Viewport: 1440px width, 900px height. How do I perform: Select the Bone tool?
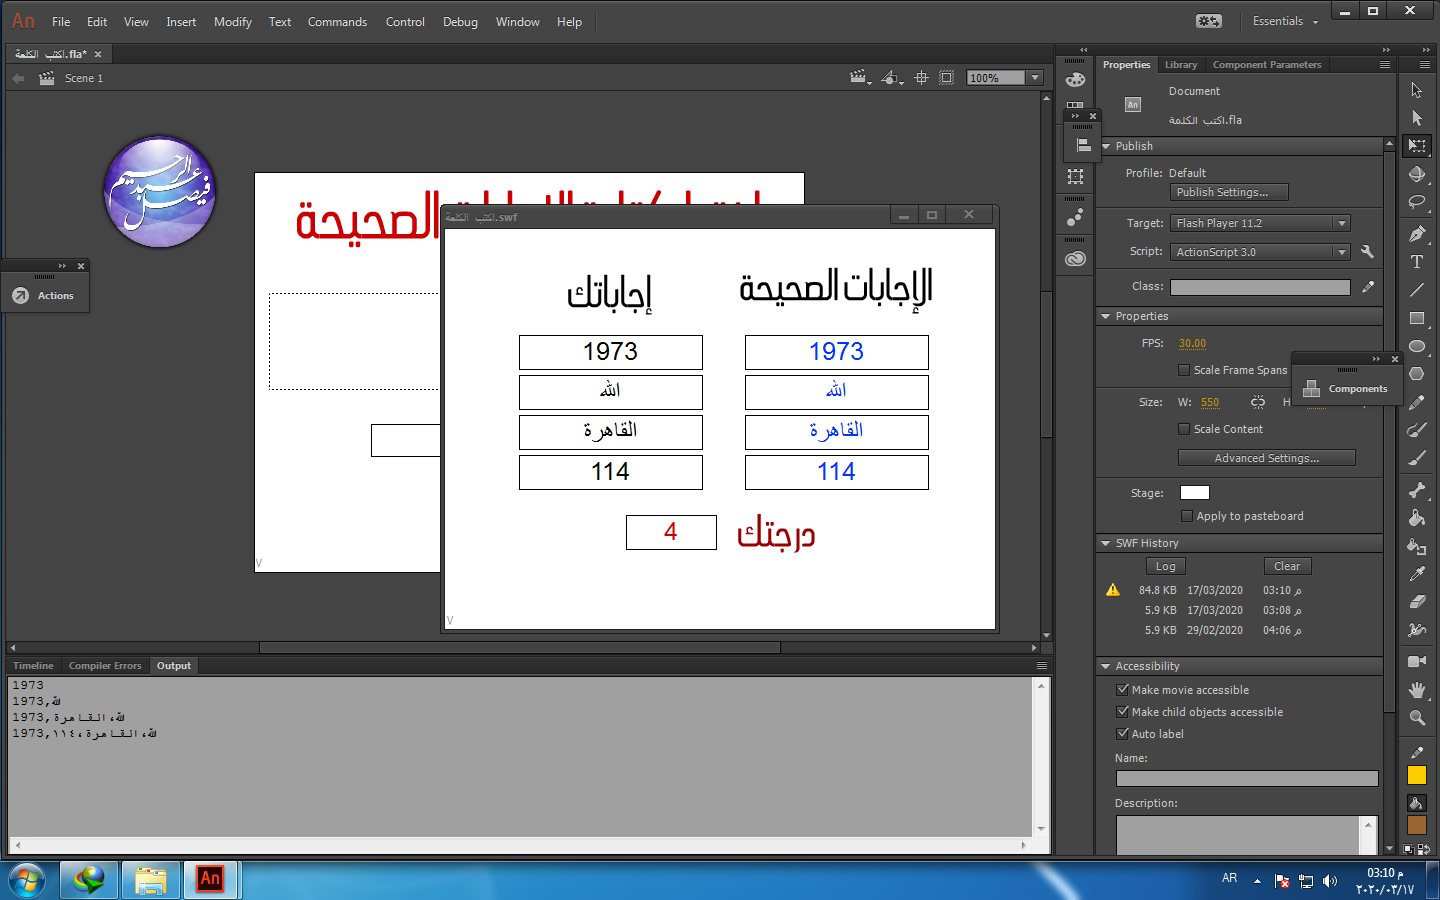[1417, 490]
